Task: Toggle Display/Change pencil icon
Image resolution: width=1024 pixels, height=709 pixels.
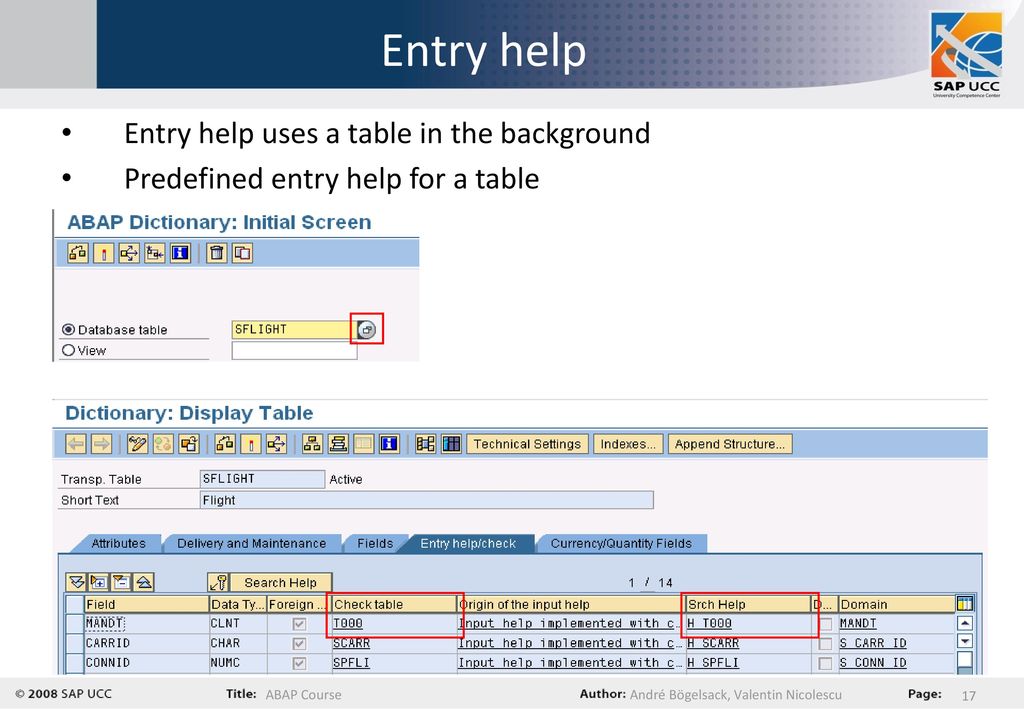Action: pos(137,444)
